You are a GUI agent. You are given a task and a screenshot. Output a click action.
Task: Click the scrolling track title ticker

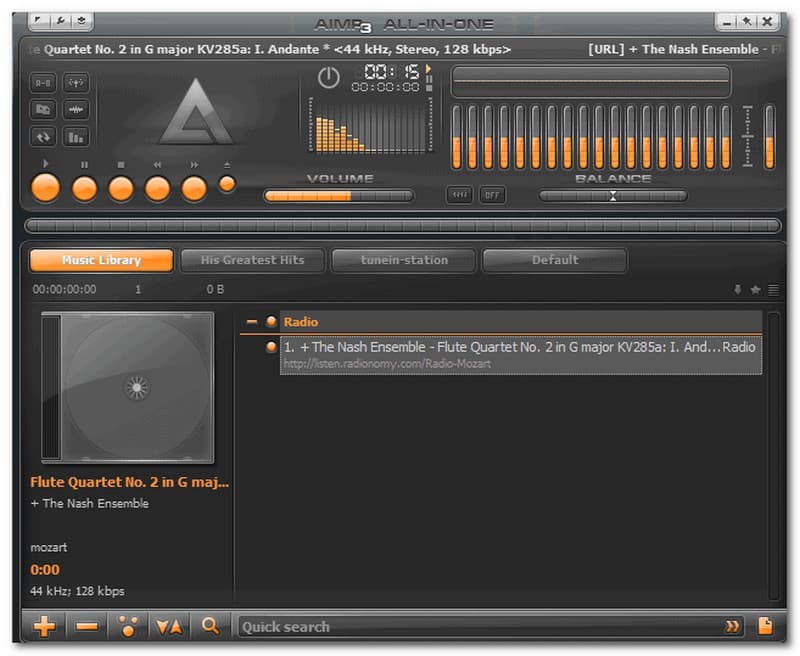[403, 49]
